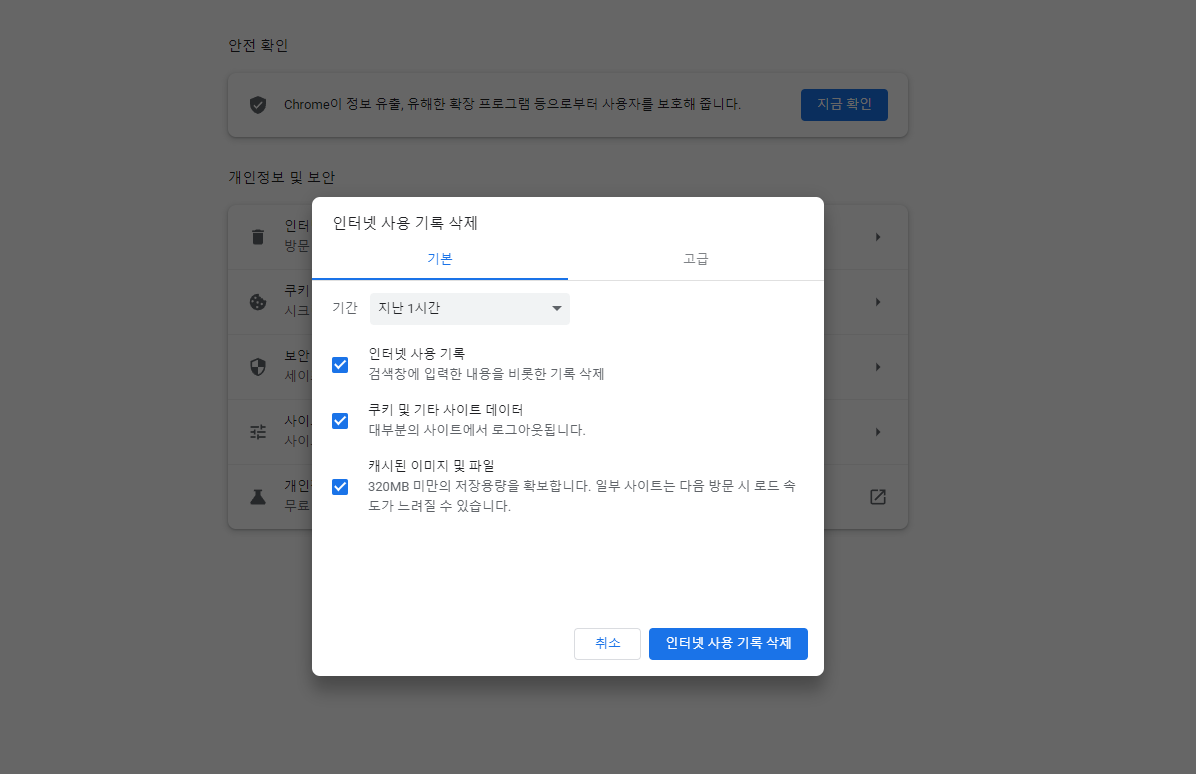Expand the cookie settings row chevron
This screenshot has height=774, width=1196.
pos(877,301)
